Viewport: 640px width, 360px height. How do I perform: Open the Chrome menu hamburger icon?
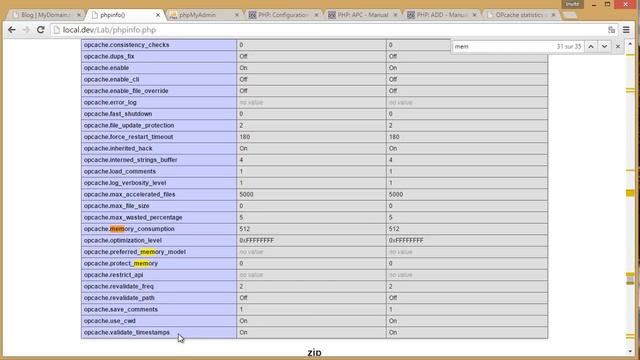click(x=626, y=30)
